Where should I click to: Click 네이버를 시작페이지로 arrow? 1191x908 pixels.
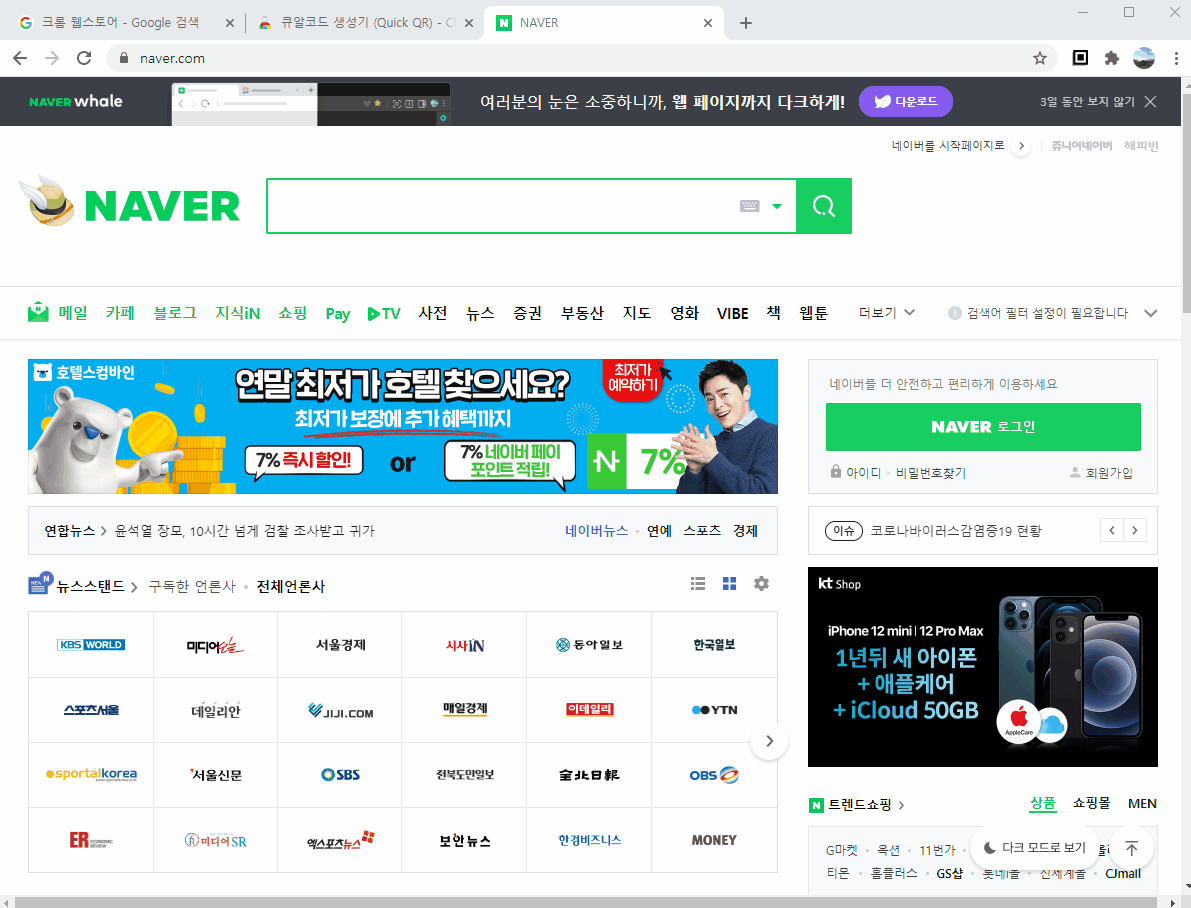point(1021,146)
